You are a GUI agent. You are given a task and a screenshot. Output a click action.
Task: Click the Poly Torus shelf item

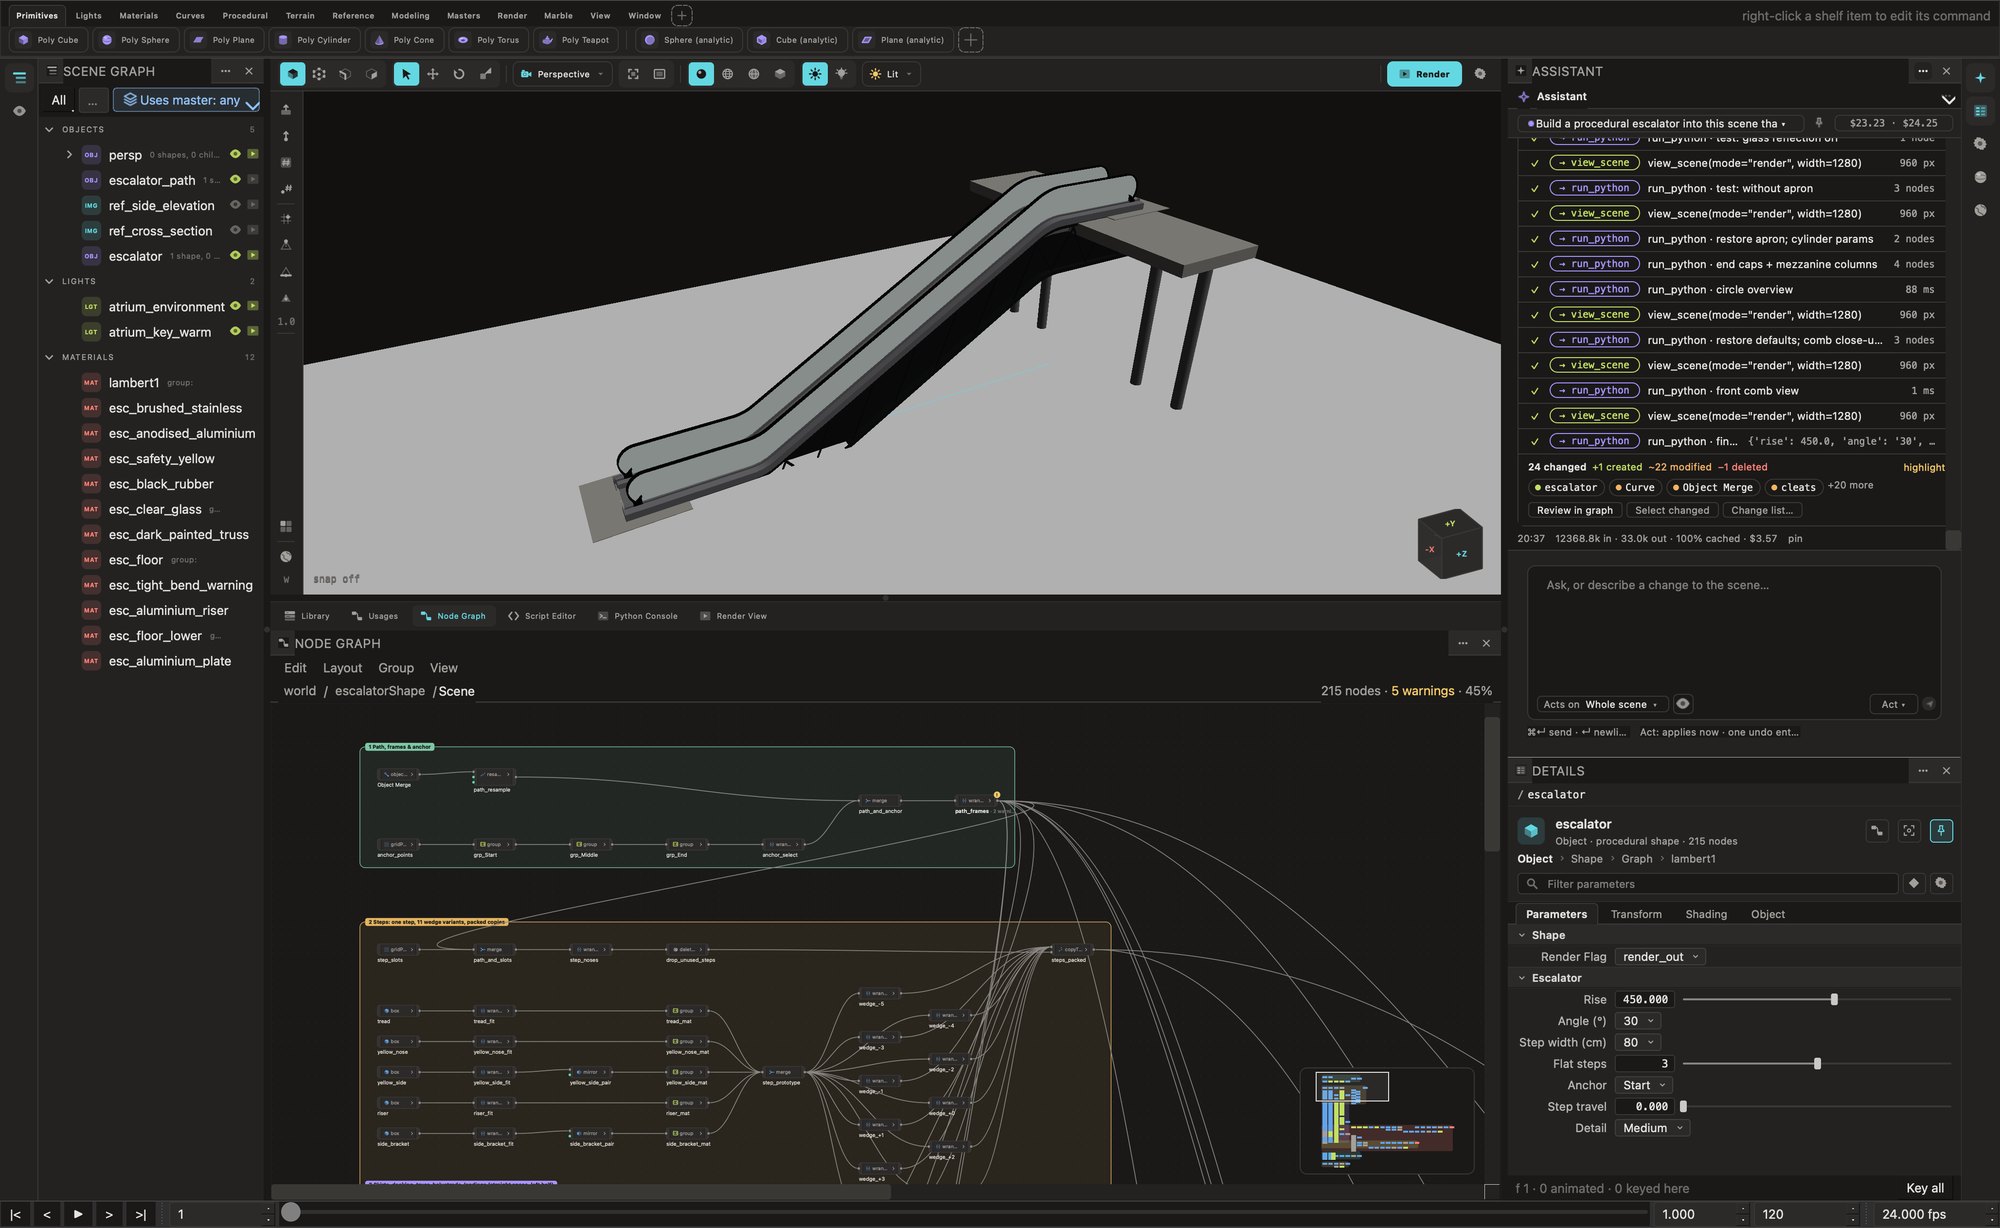[x=488, y=40]
